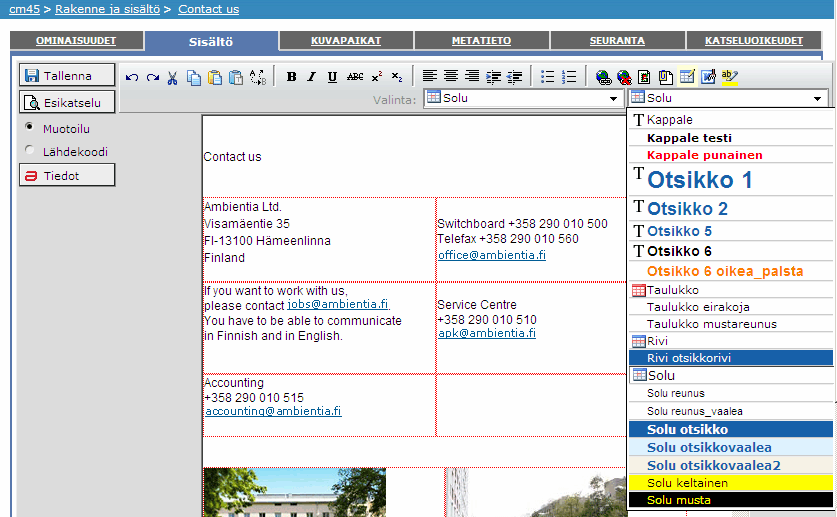Select black Solu musta style
The image size is (837, 517).
pyautogui.click(x=731, y=500)
